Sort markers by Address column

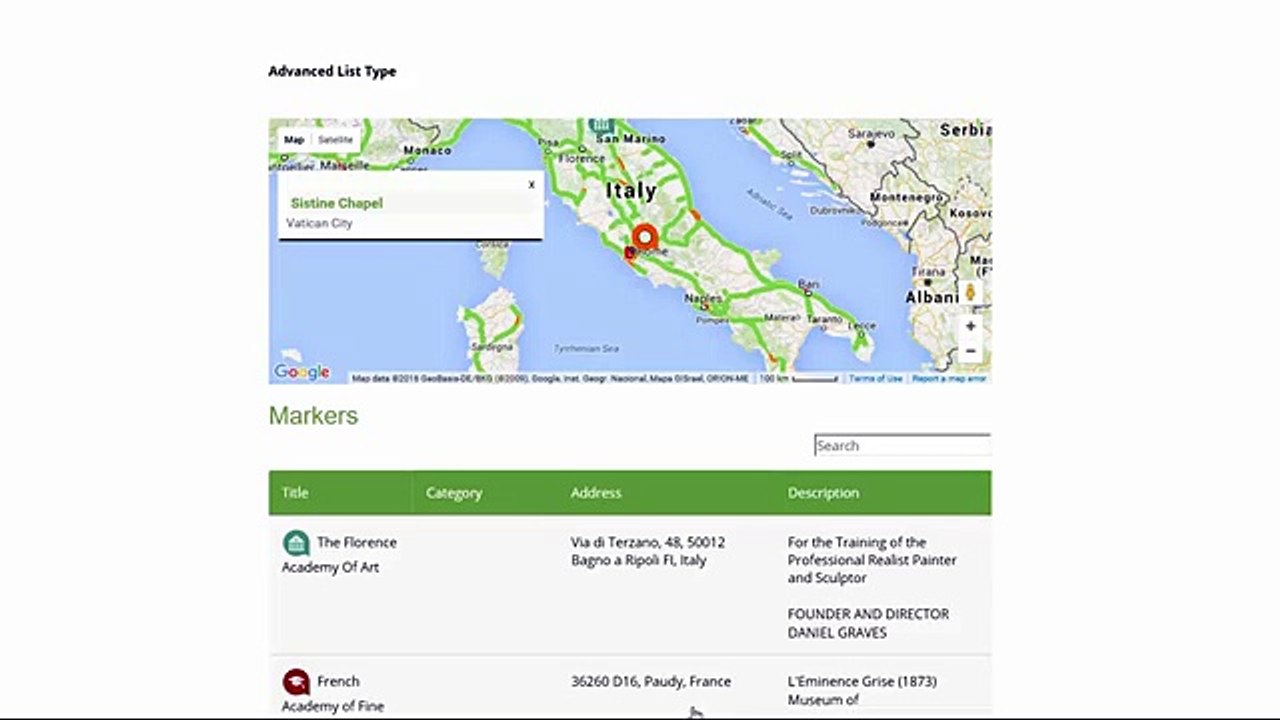[666, 493]
